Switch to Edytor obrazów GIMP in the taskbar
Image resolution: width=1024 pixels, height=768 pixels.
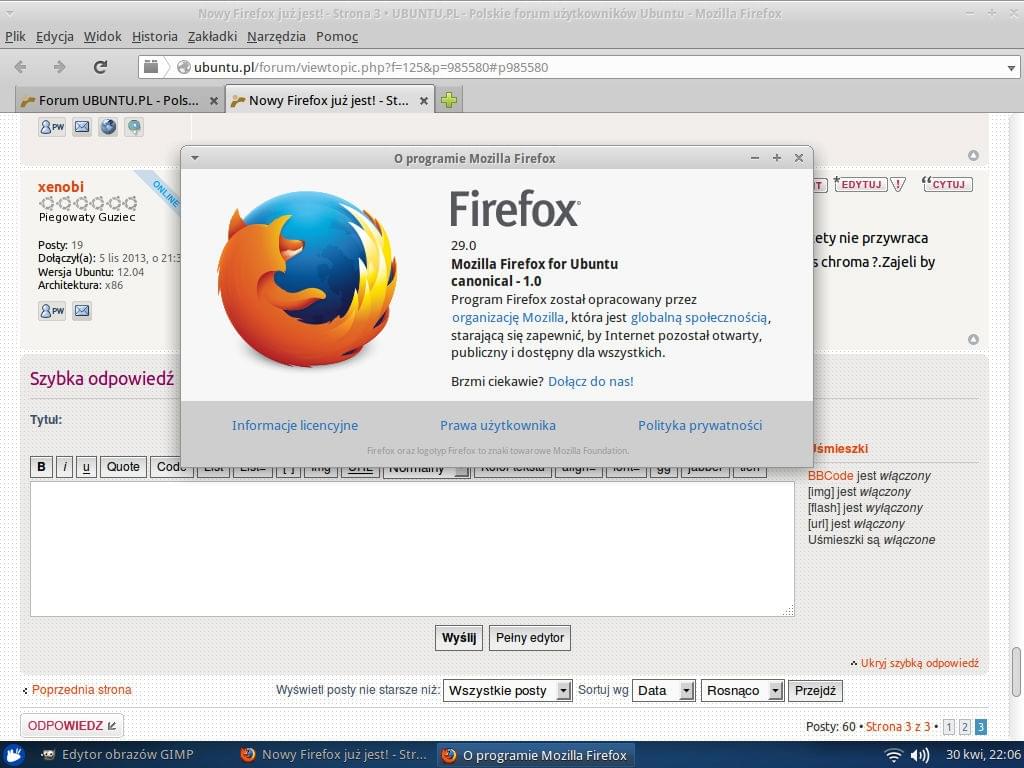(x=118, y=755)
